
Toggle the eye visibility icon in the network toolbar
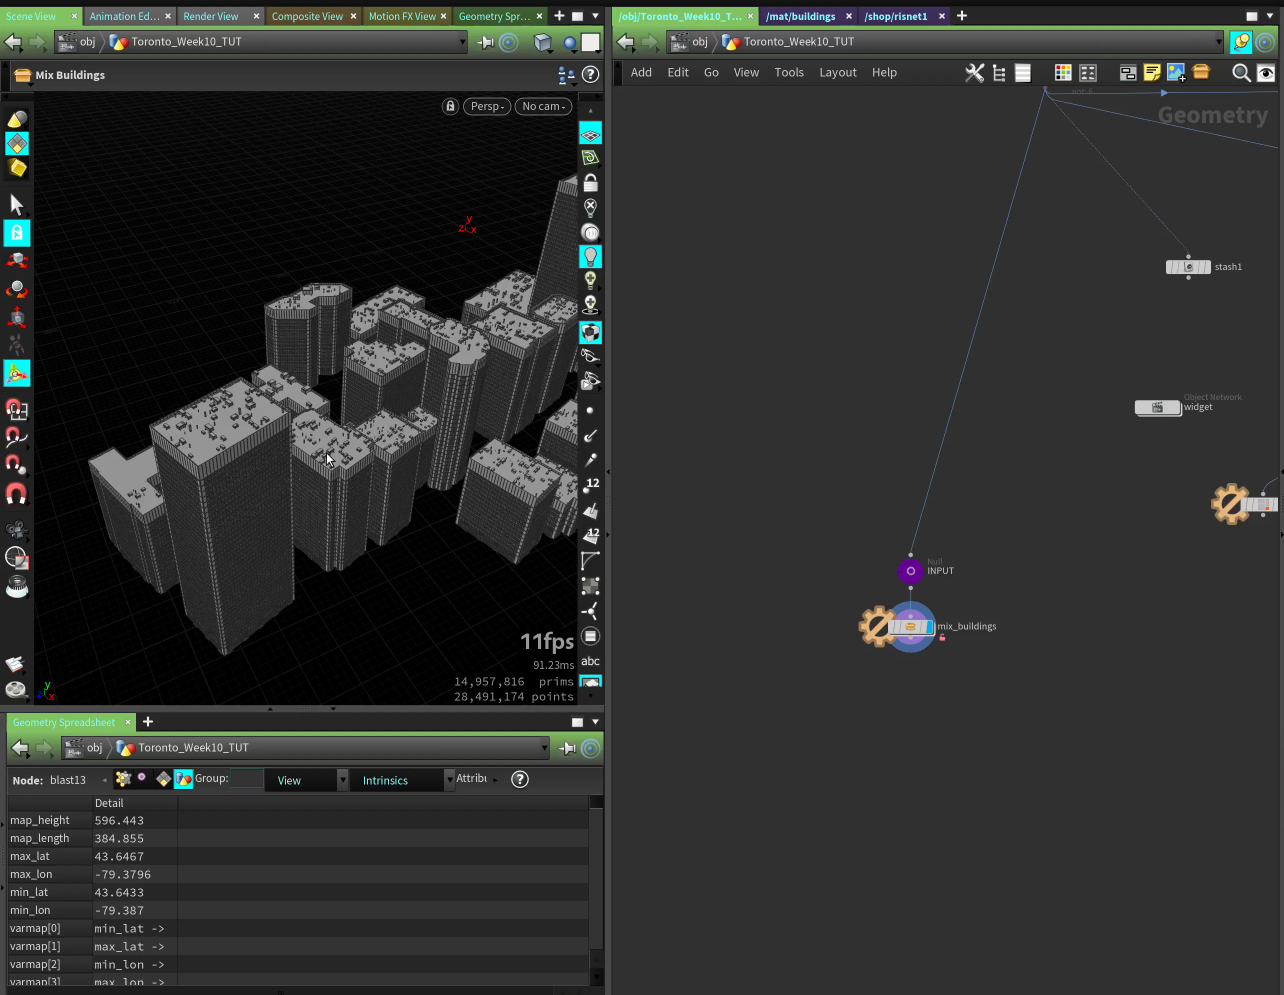tap(1265, 72)
